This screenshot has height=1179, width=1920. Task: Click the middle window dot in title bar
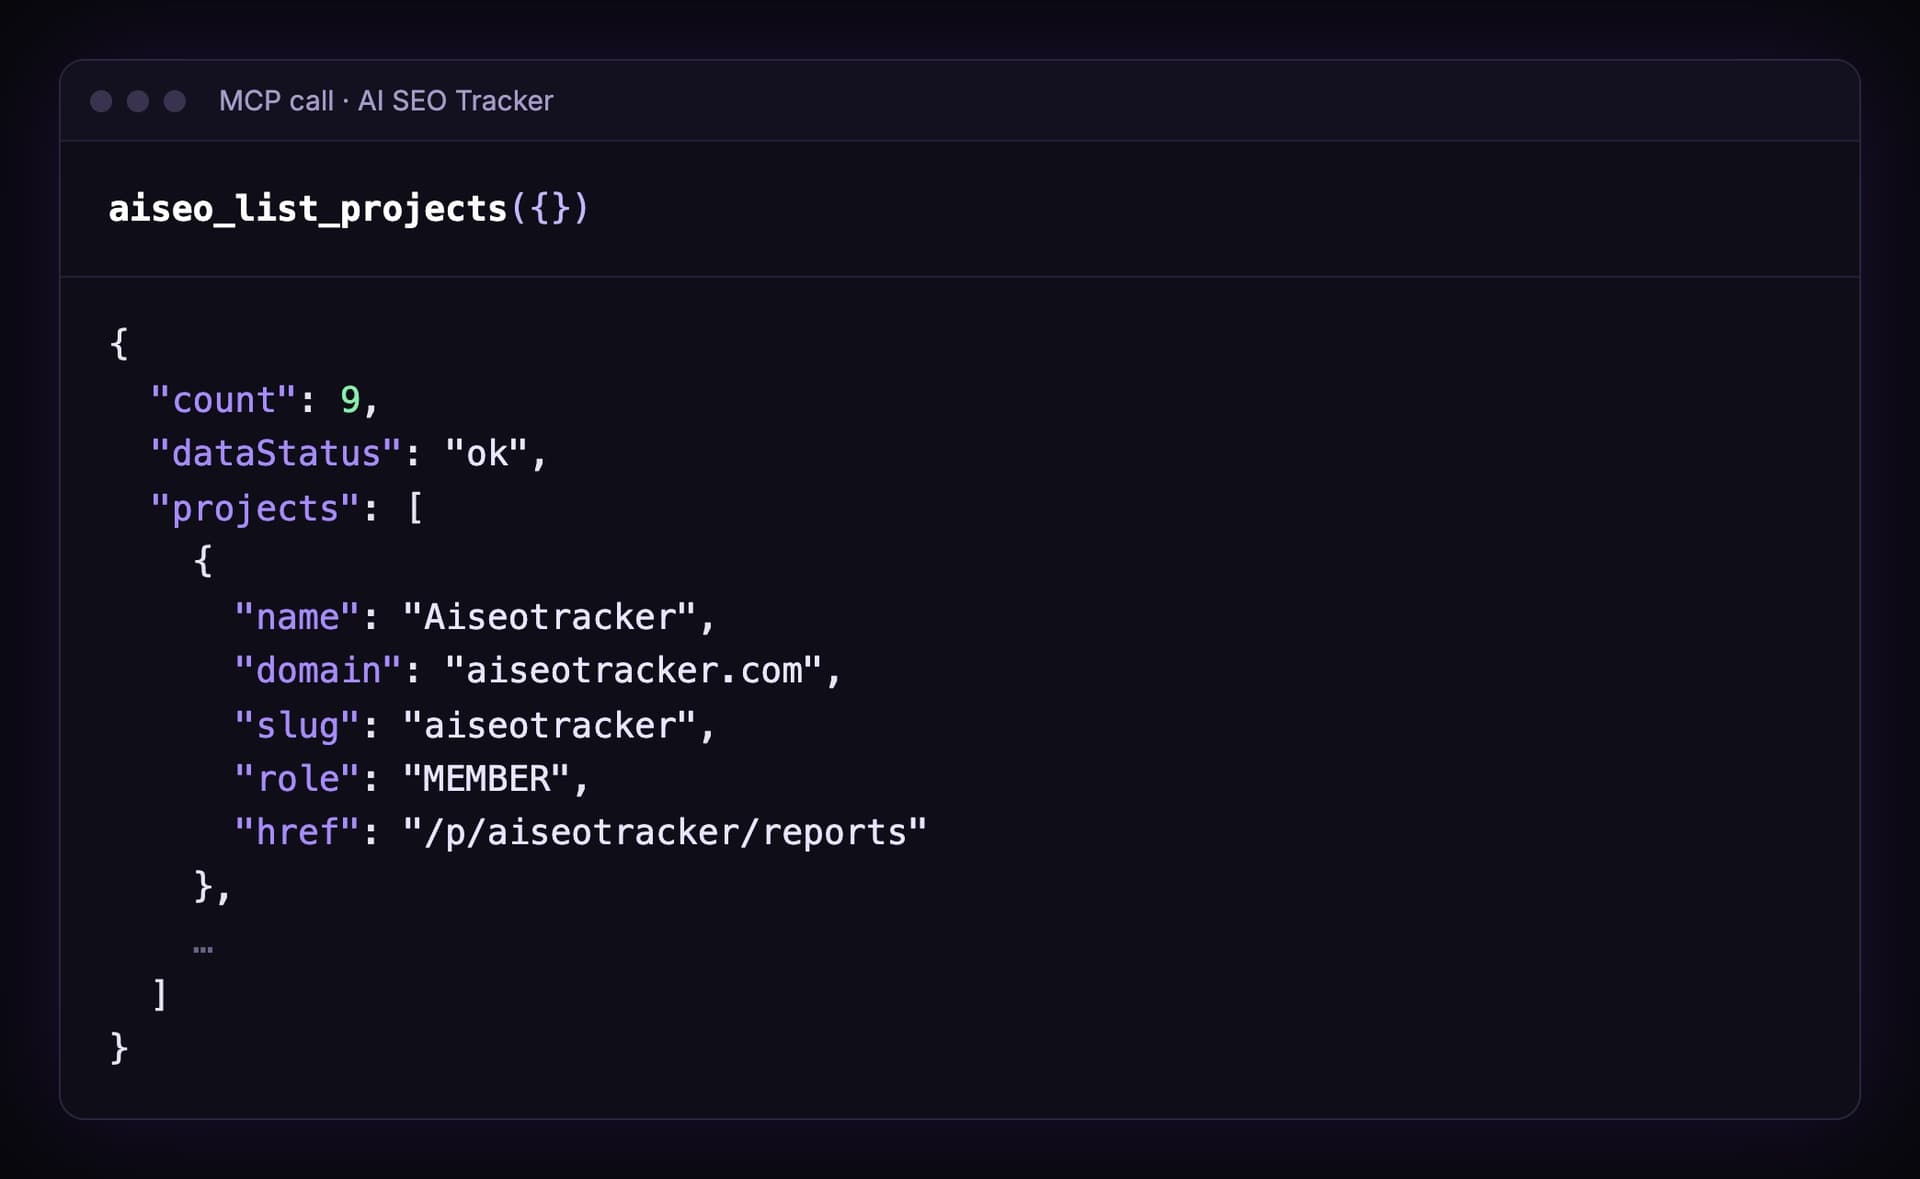(138, 101)
